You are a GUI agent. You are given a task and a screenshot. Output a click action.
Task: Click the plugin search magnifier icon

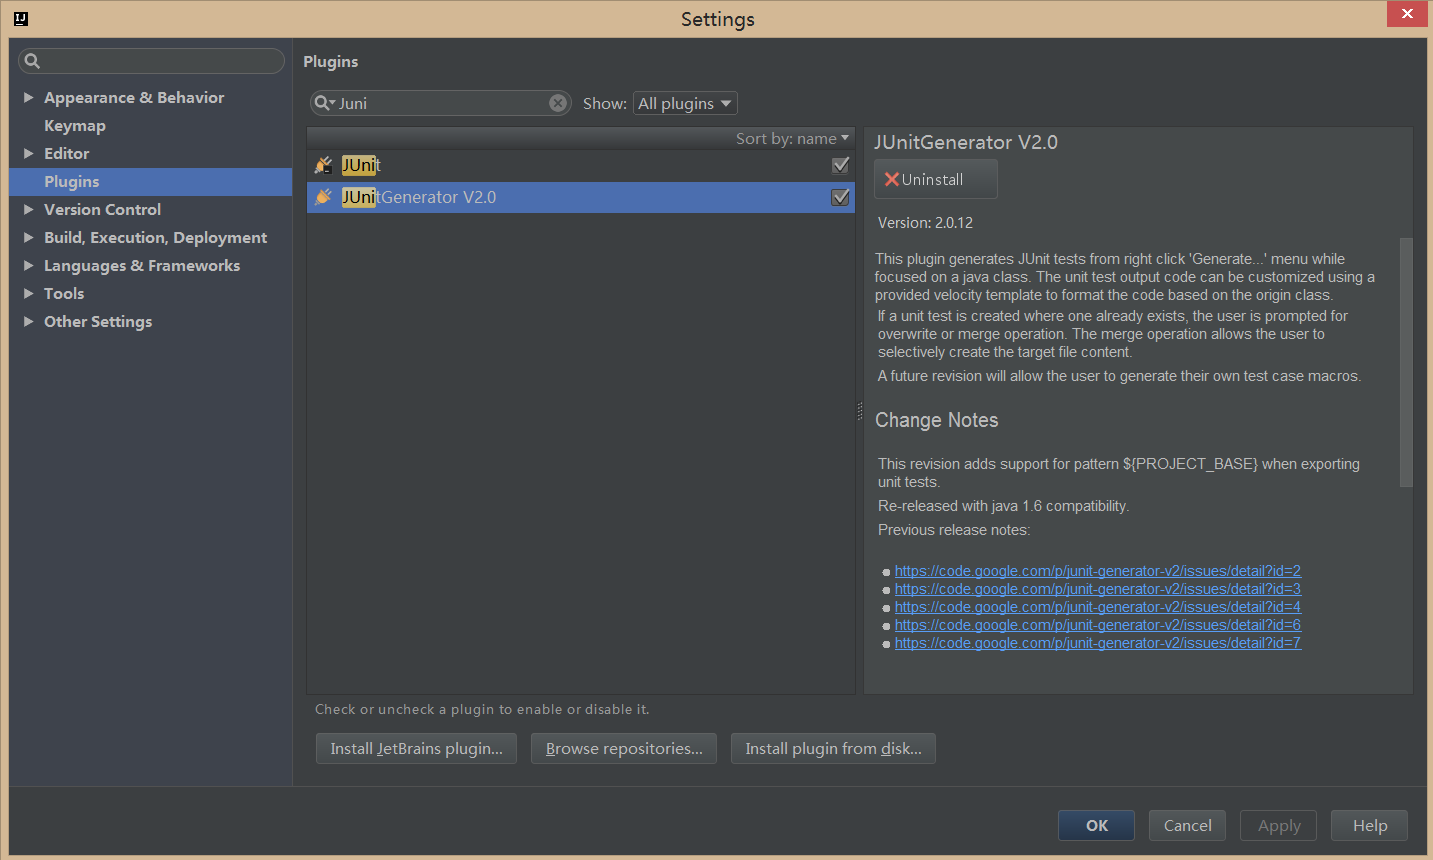tap(324, 103)
